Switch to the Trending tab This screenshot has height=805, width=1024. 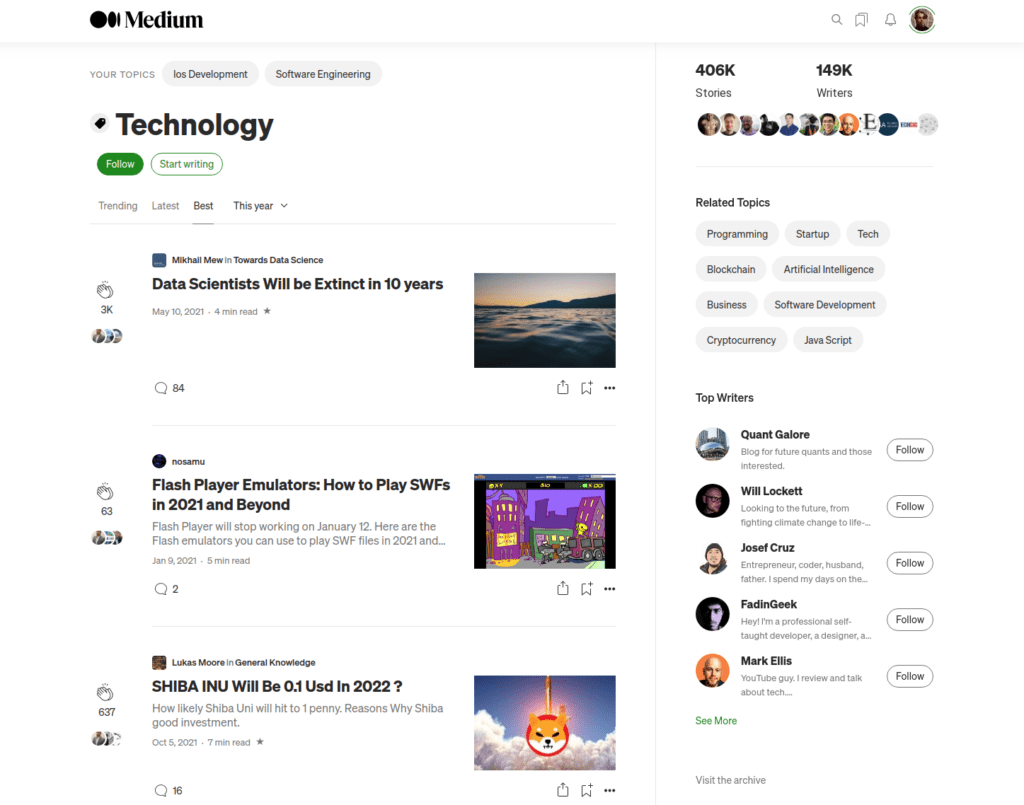tap(118, 206)
